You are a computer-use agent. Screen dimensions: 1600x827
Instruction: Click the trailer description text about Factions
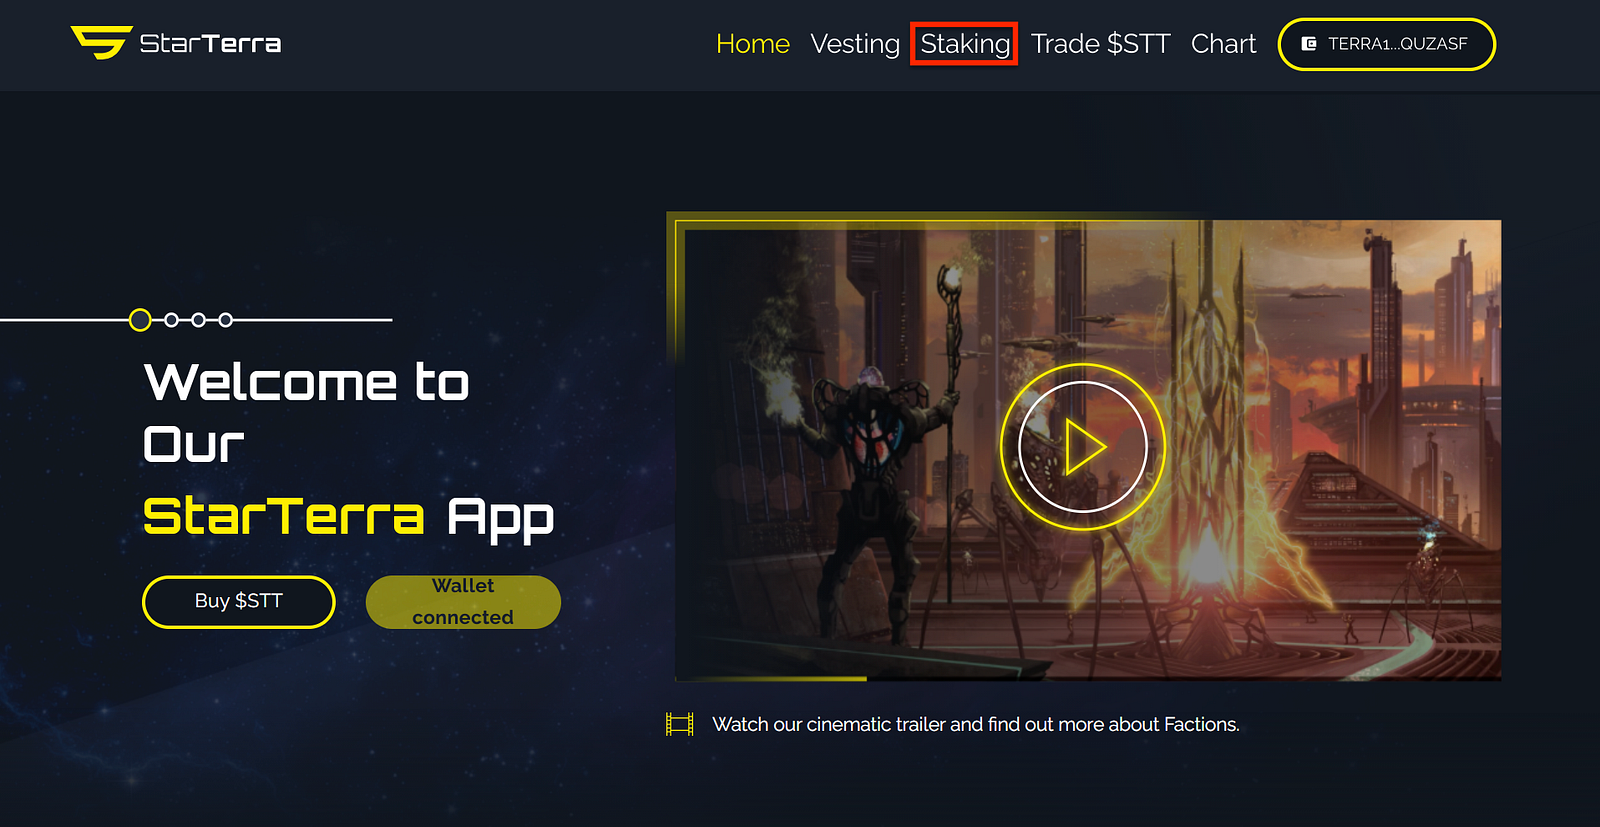(976, 724)
